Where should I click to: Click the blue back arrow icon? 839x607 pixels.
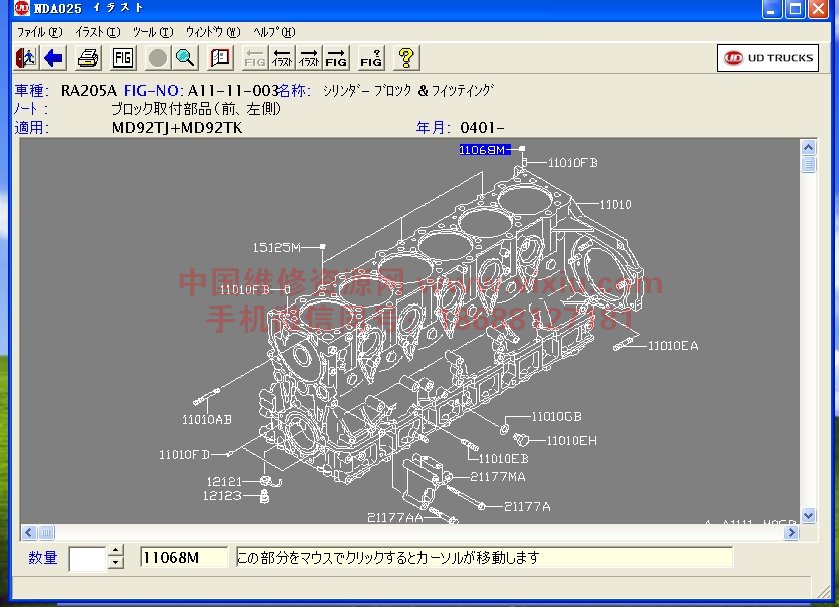point(54,58)
